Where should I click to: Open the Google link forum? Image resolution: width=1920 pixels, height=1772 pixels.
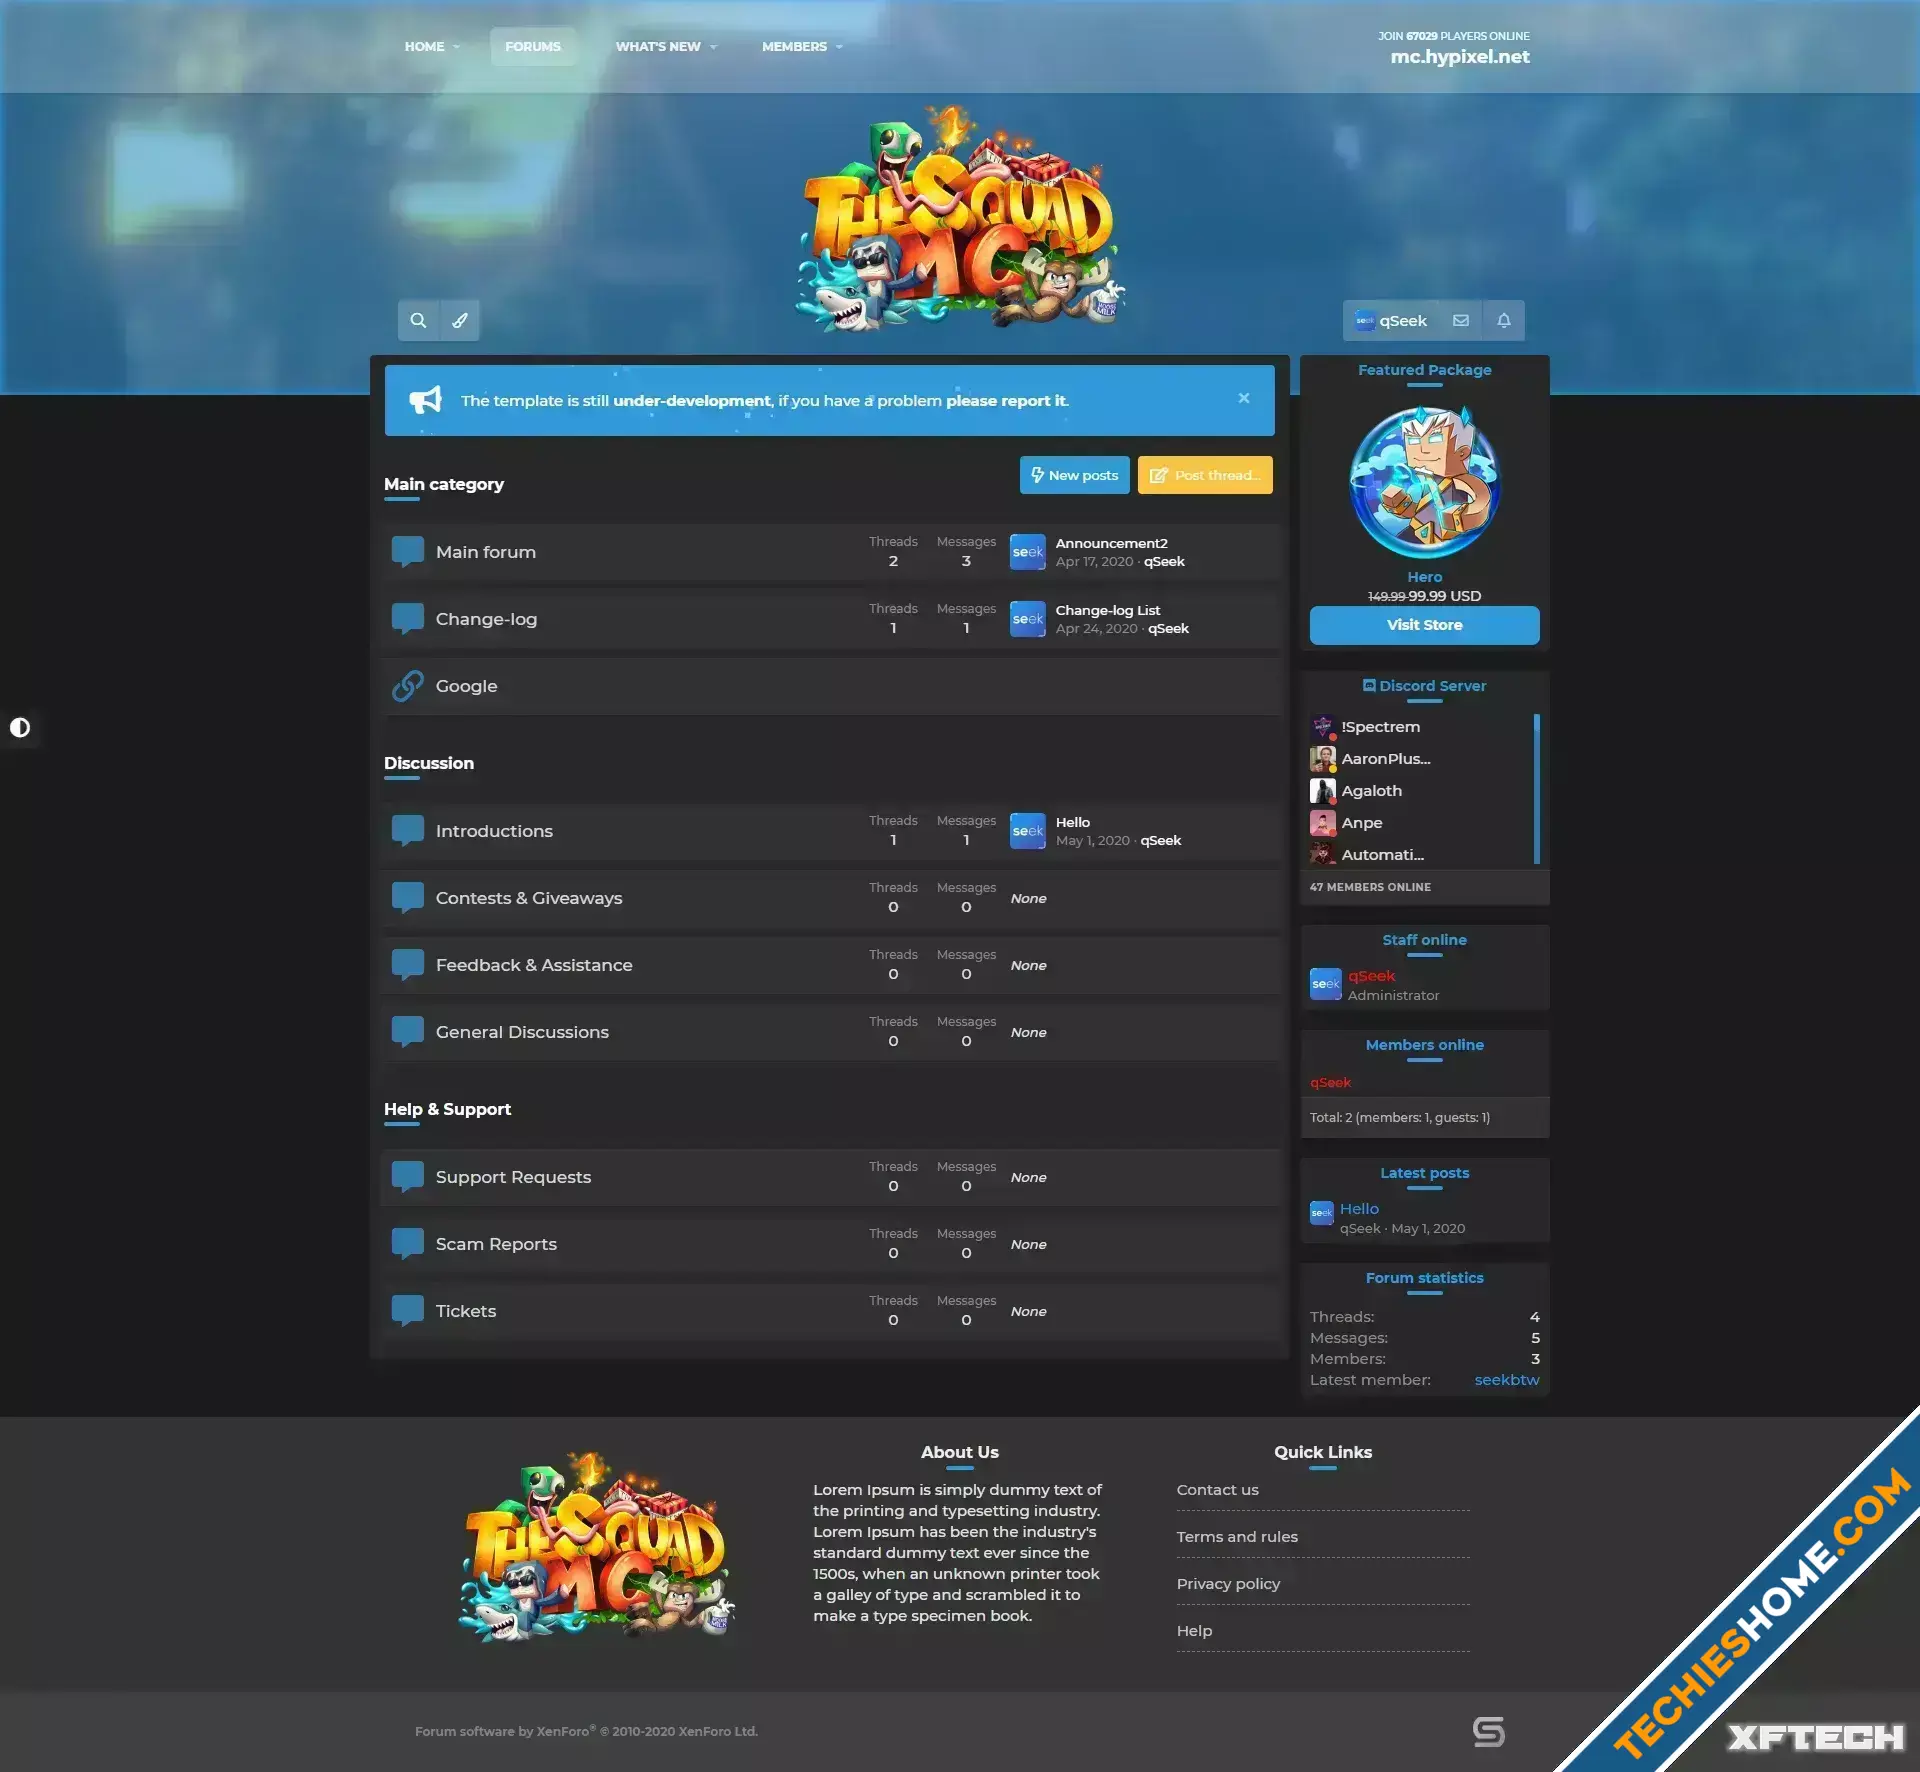(x=467, y=686)
